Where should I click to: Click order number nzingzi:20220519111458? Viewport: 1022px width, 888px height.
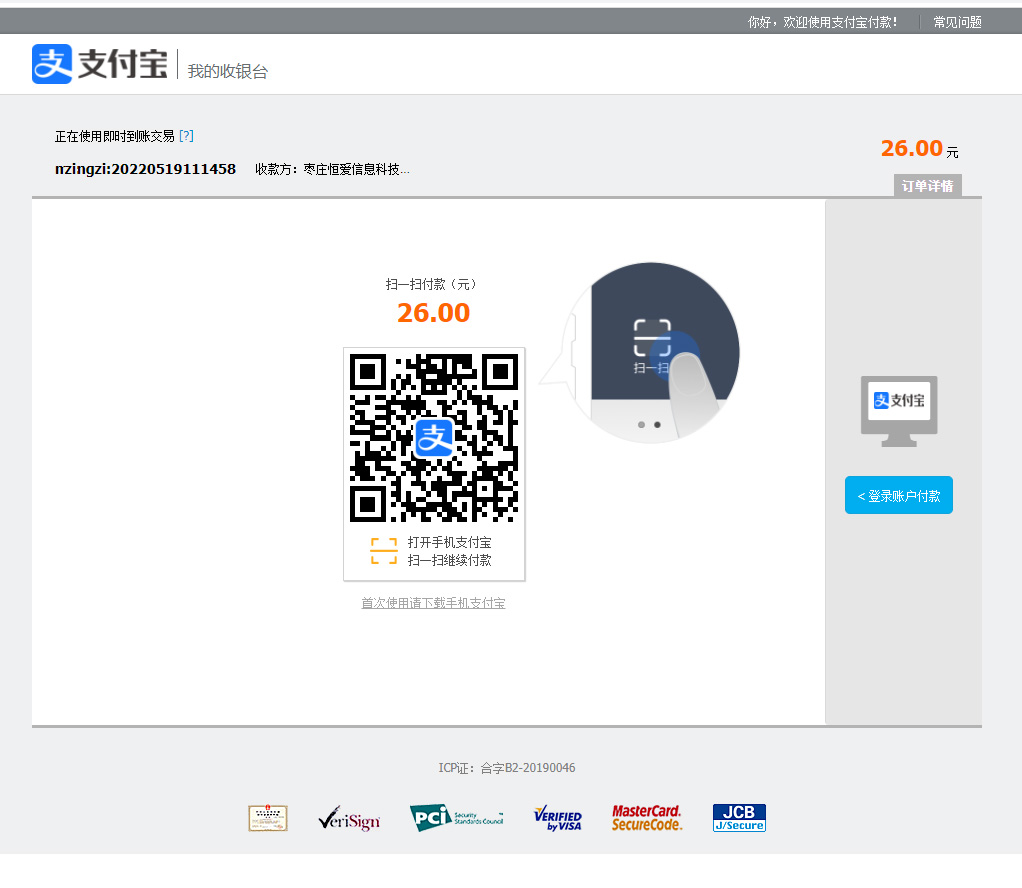click(145, 170)
